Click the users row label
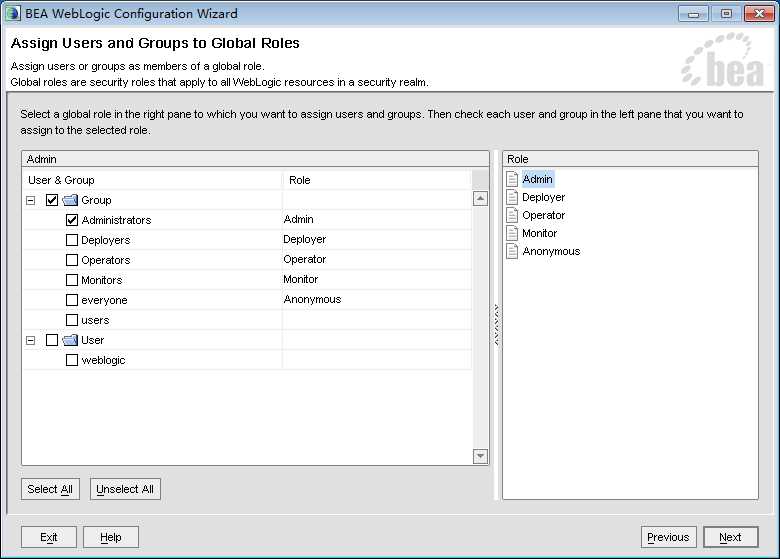This screenshot has height=559, width=780. pos(95,320)
